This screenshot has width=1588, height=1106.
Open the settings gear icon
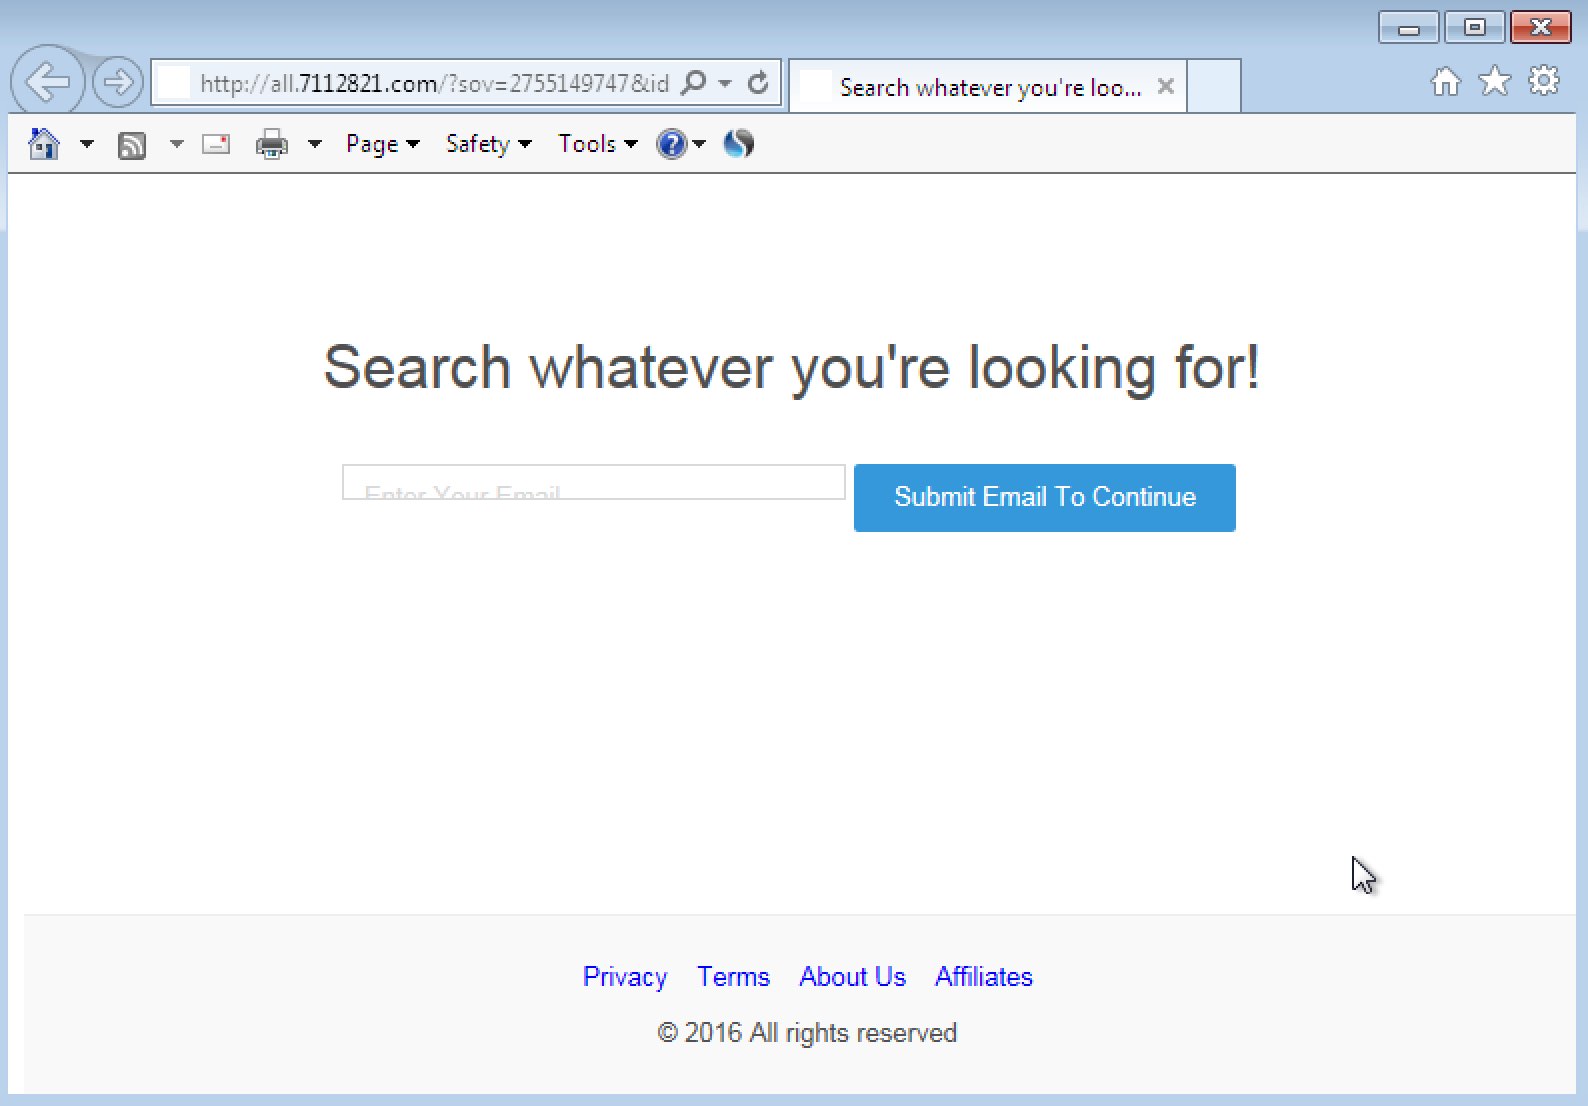click(1544, 81)
